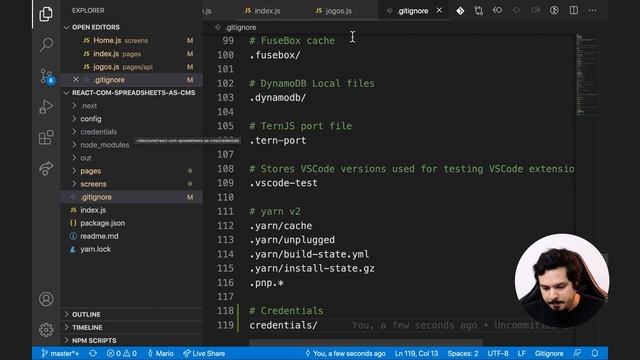Click the feedback icon in status bar
This screenshot has height=360, width=640.
(577, 353)
